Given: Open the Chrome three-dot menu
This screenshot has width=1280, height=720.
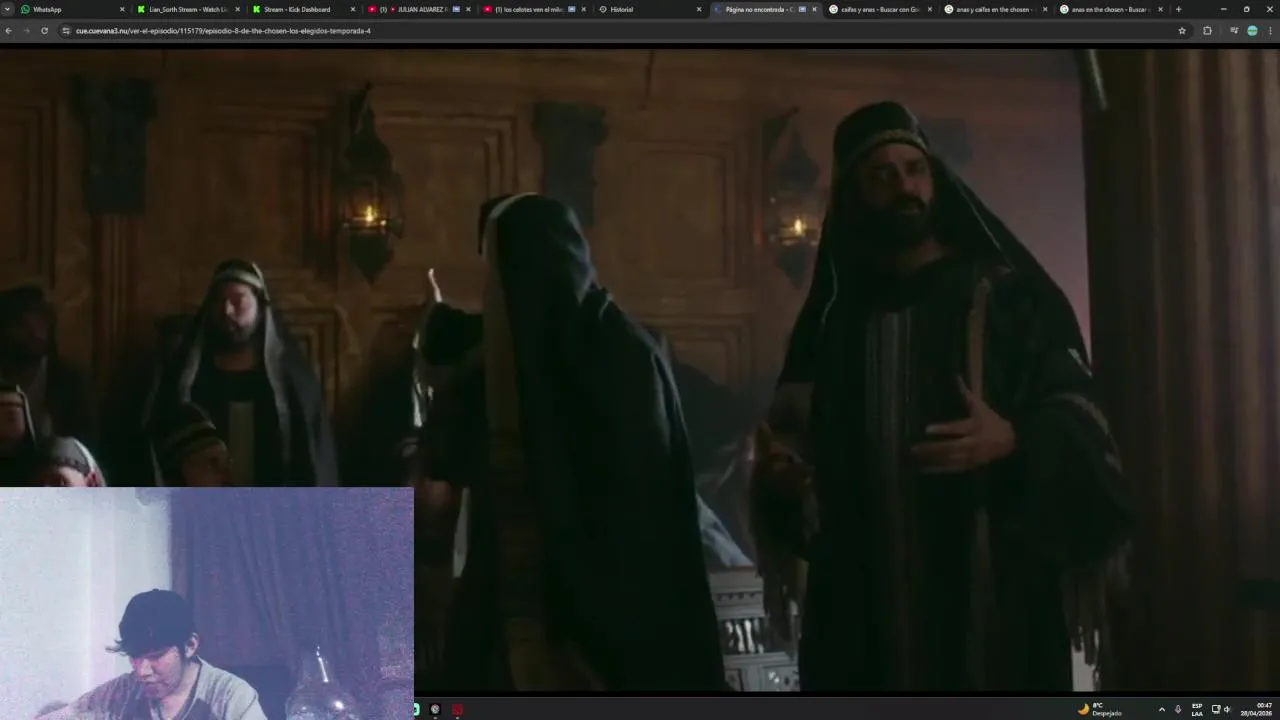Looking at the screenshot, I should 1270,31.
